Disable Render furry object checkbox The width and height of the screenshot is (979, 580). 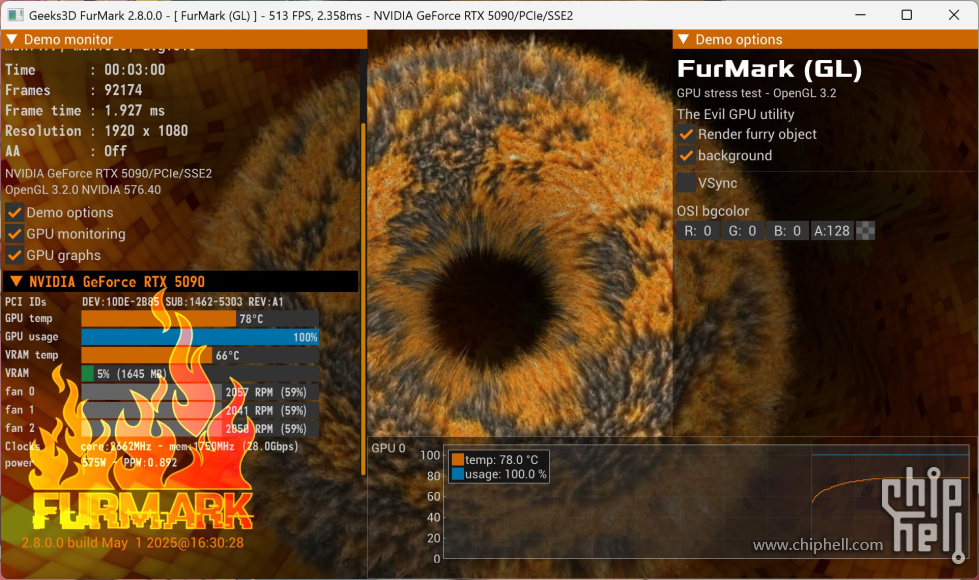(x=686, y=134)
